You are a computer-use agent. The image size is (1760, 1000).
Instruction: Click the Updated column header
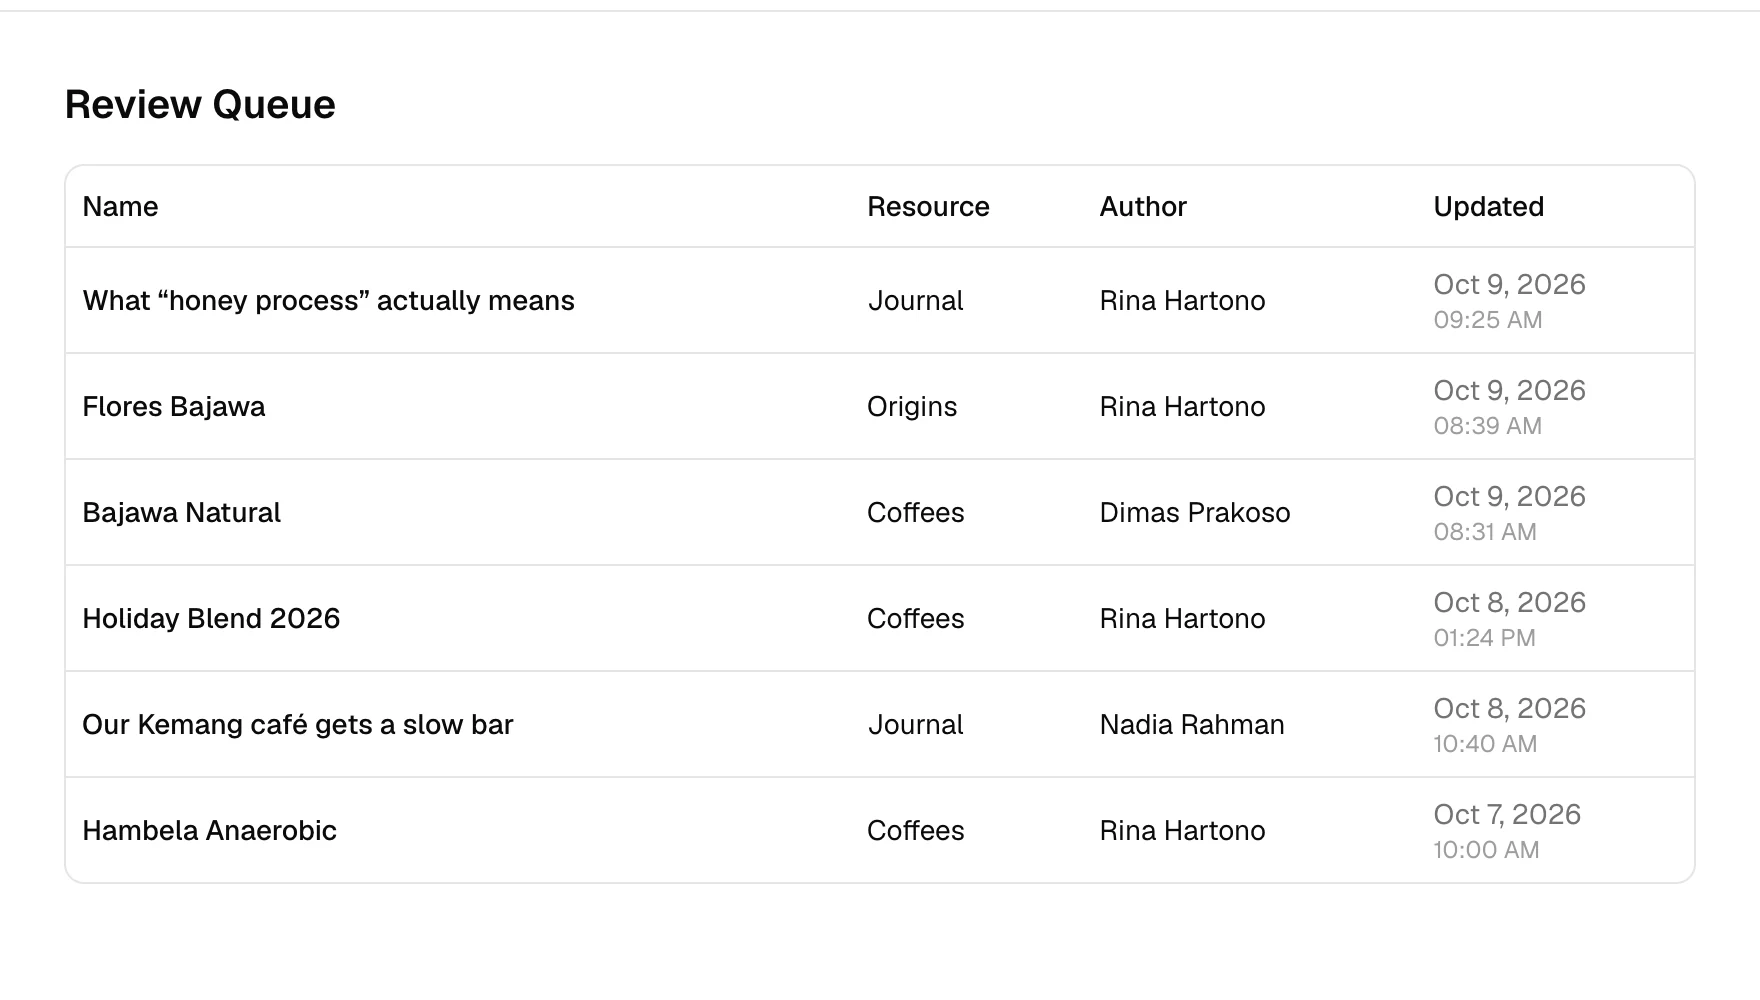point(1489,207)
